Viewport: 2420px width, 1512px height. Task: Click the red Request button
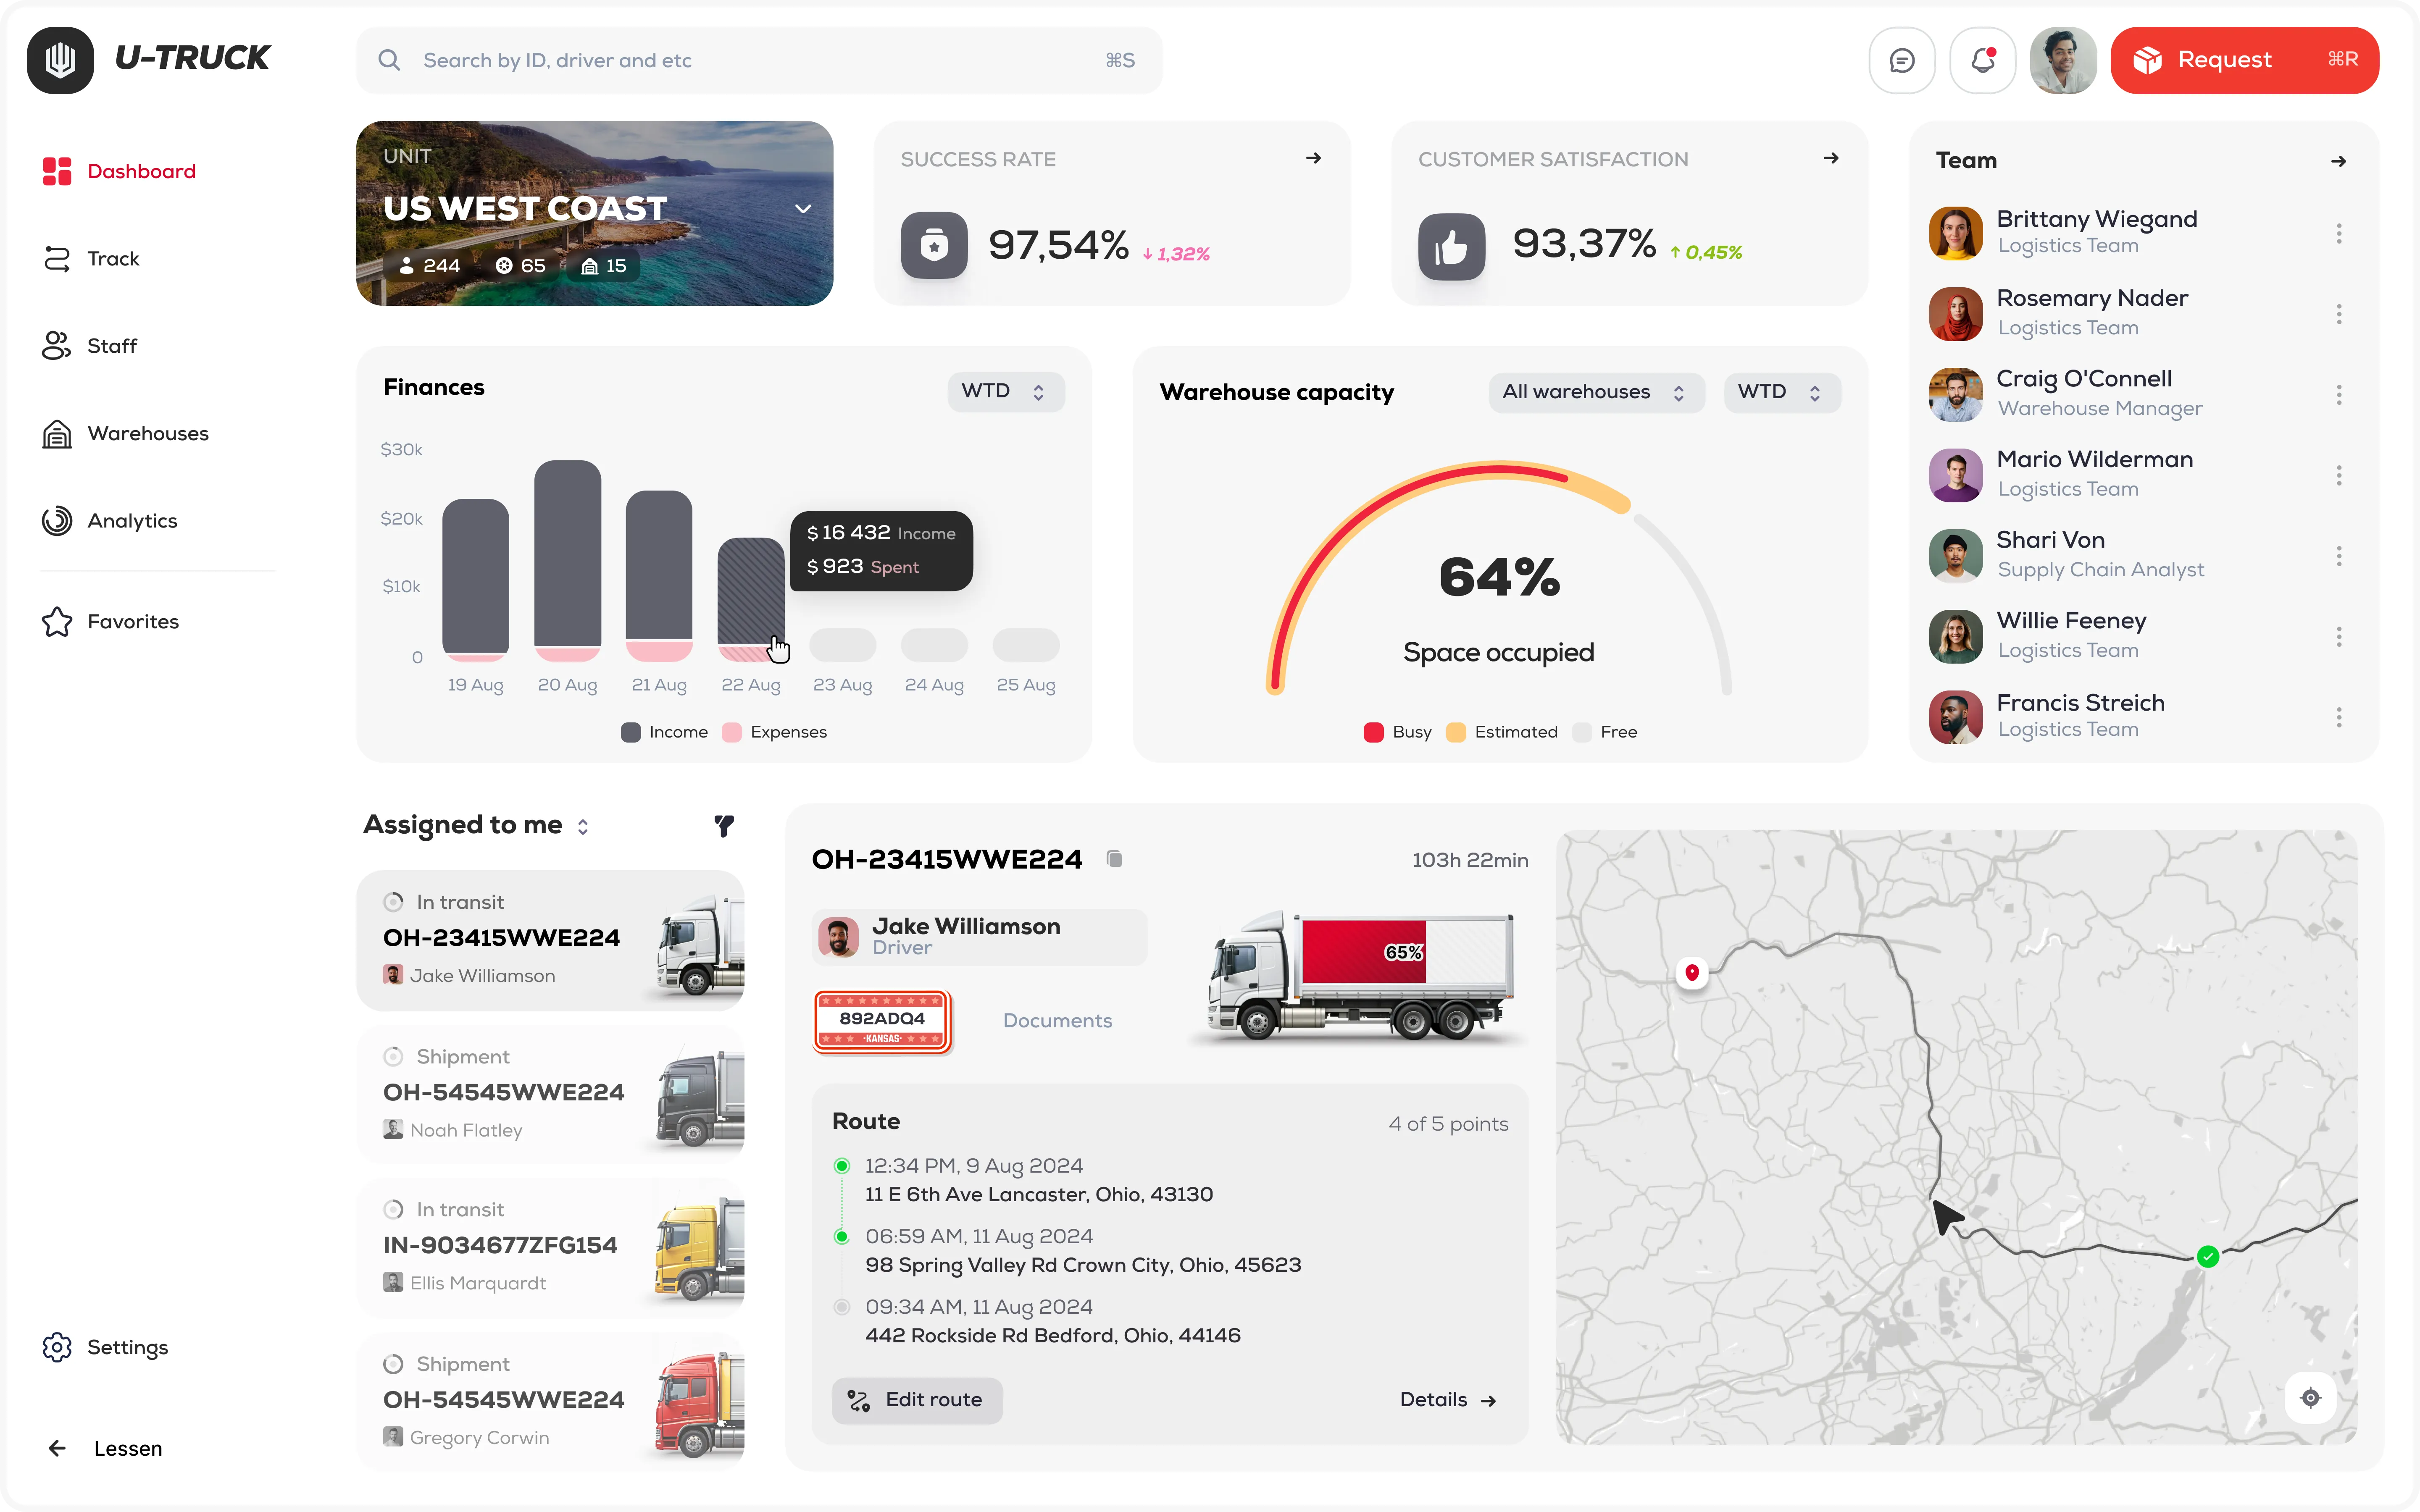click(2245, 60)
